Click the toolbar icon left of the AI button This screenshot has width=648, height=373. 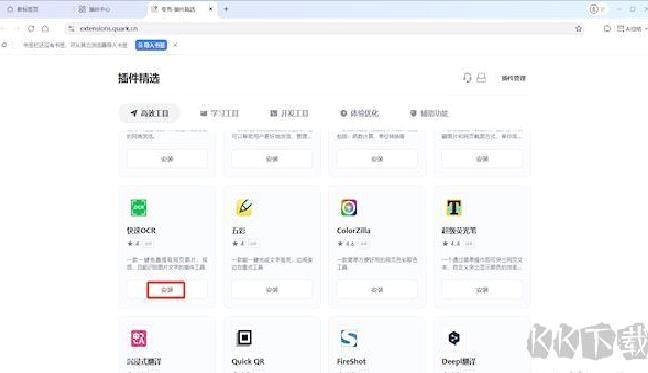click(x=607, y=29)
